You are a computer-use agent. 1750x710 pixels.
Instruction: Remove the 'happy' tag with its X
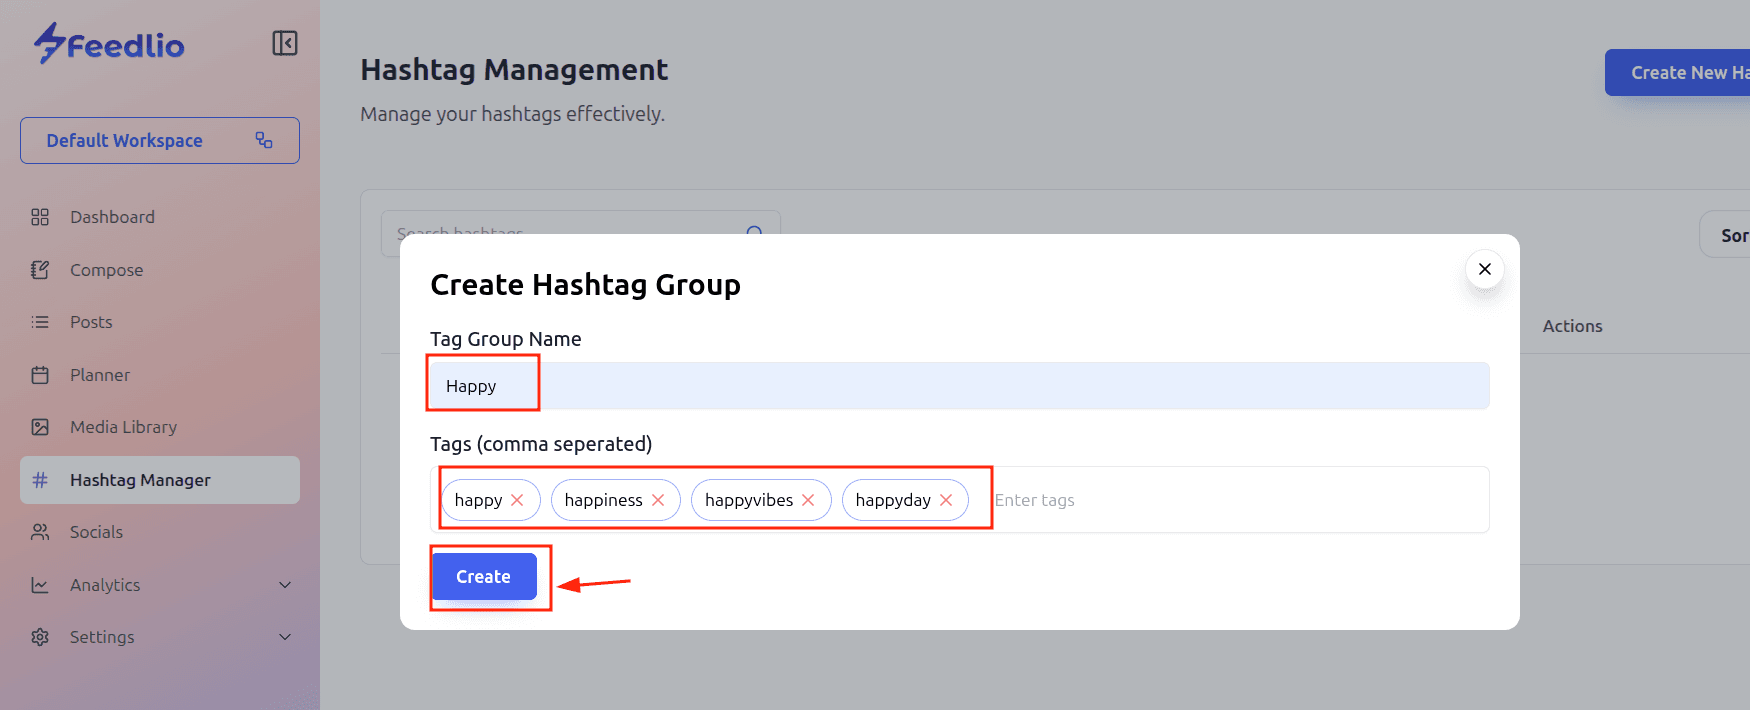pos(517,500)
